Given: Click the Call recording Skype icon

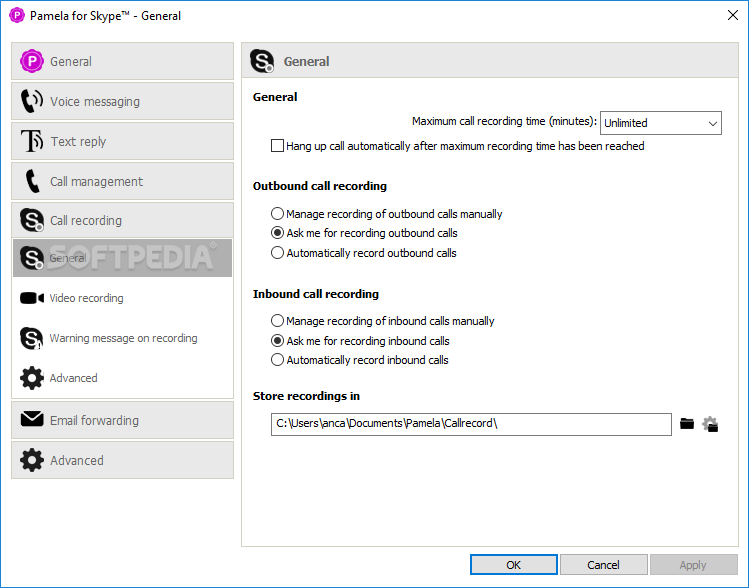Looking at the screenshot, I should (32, 220).
